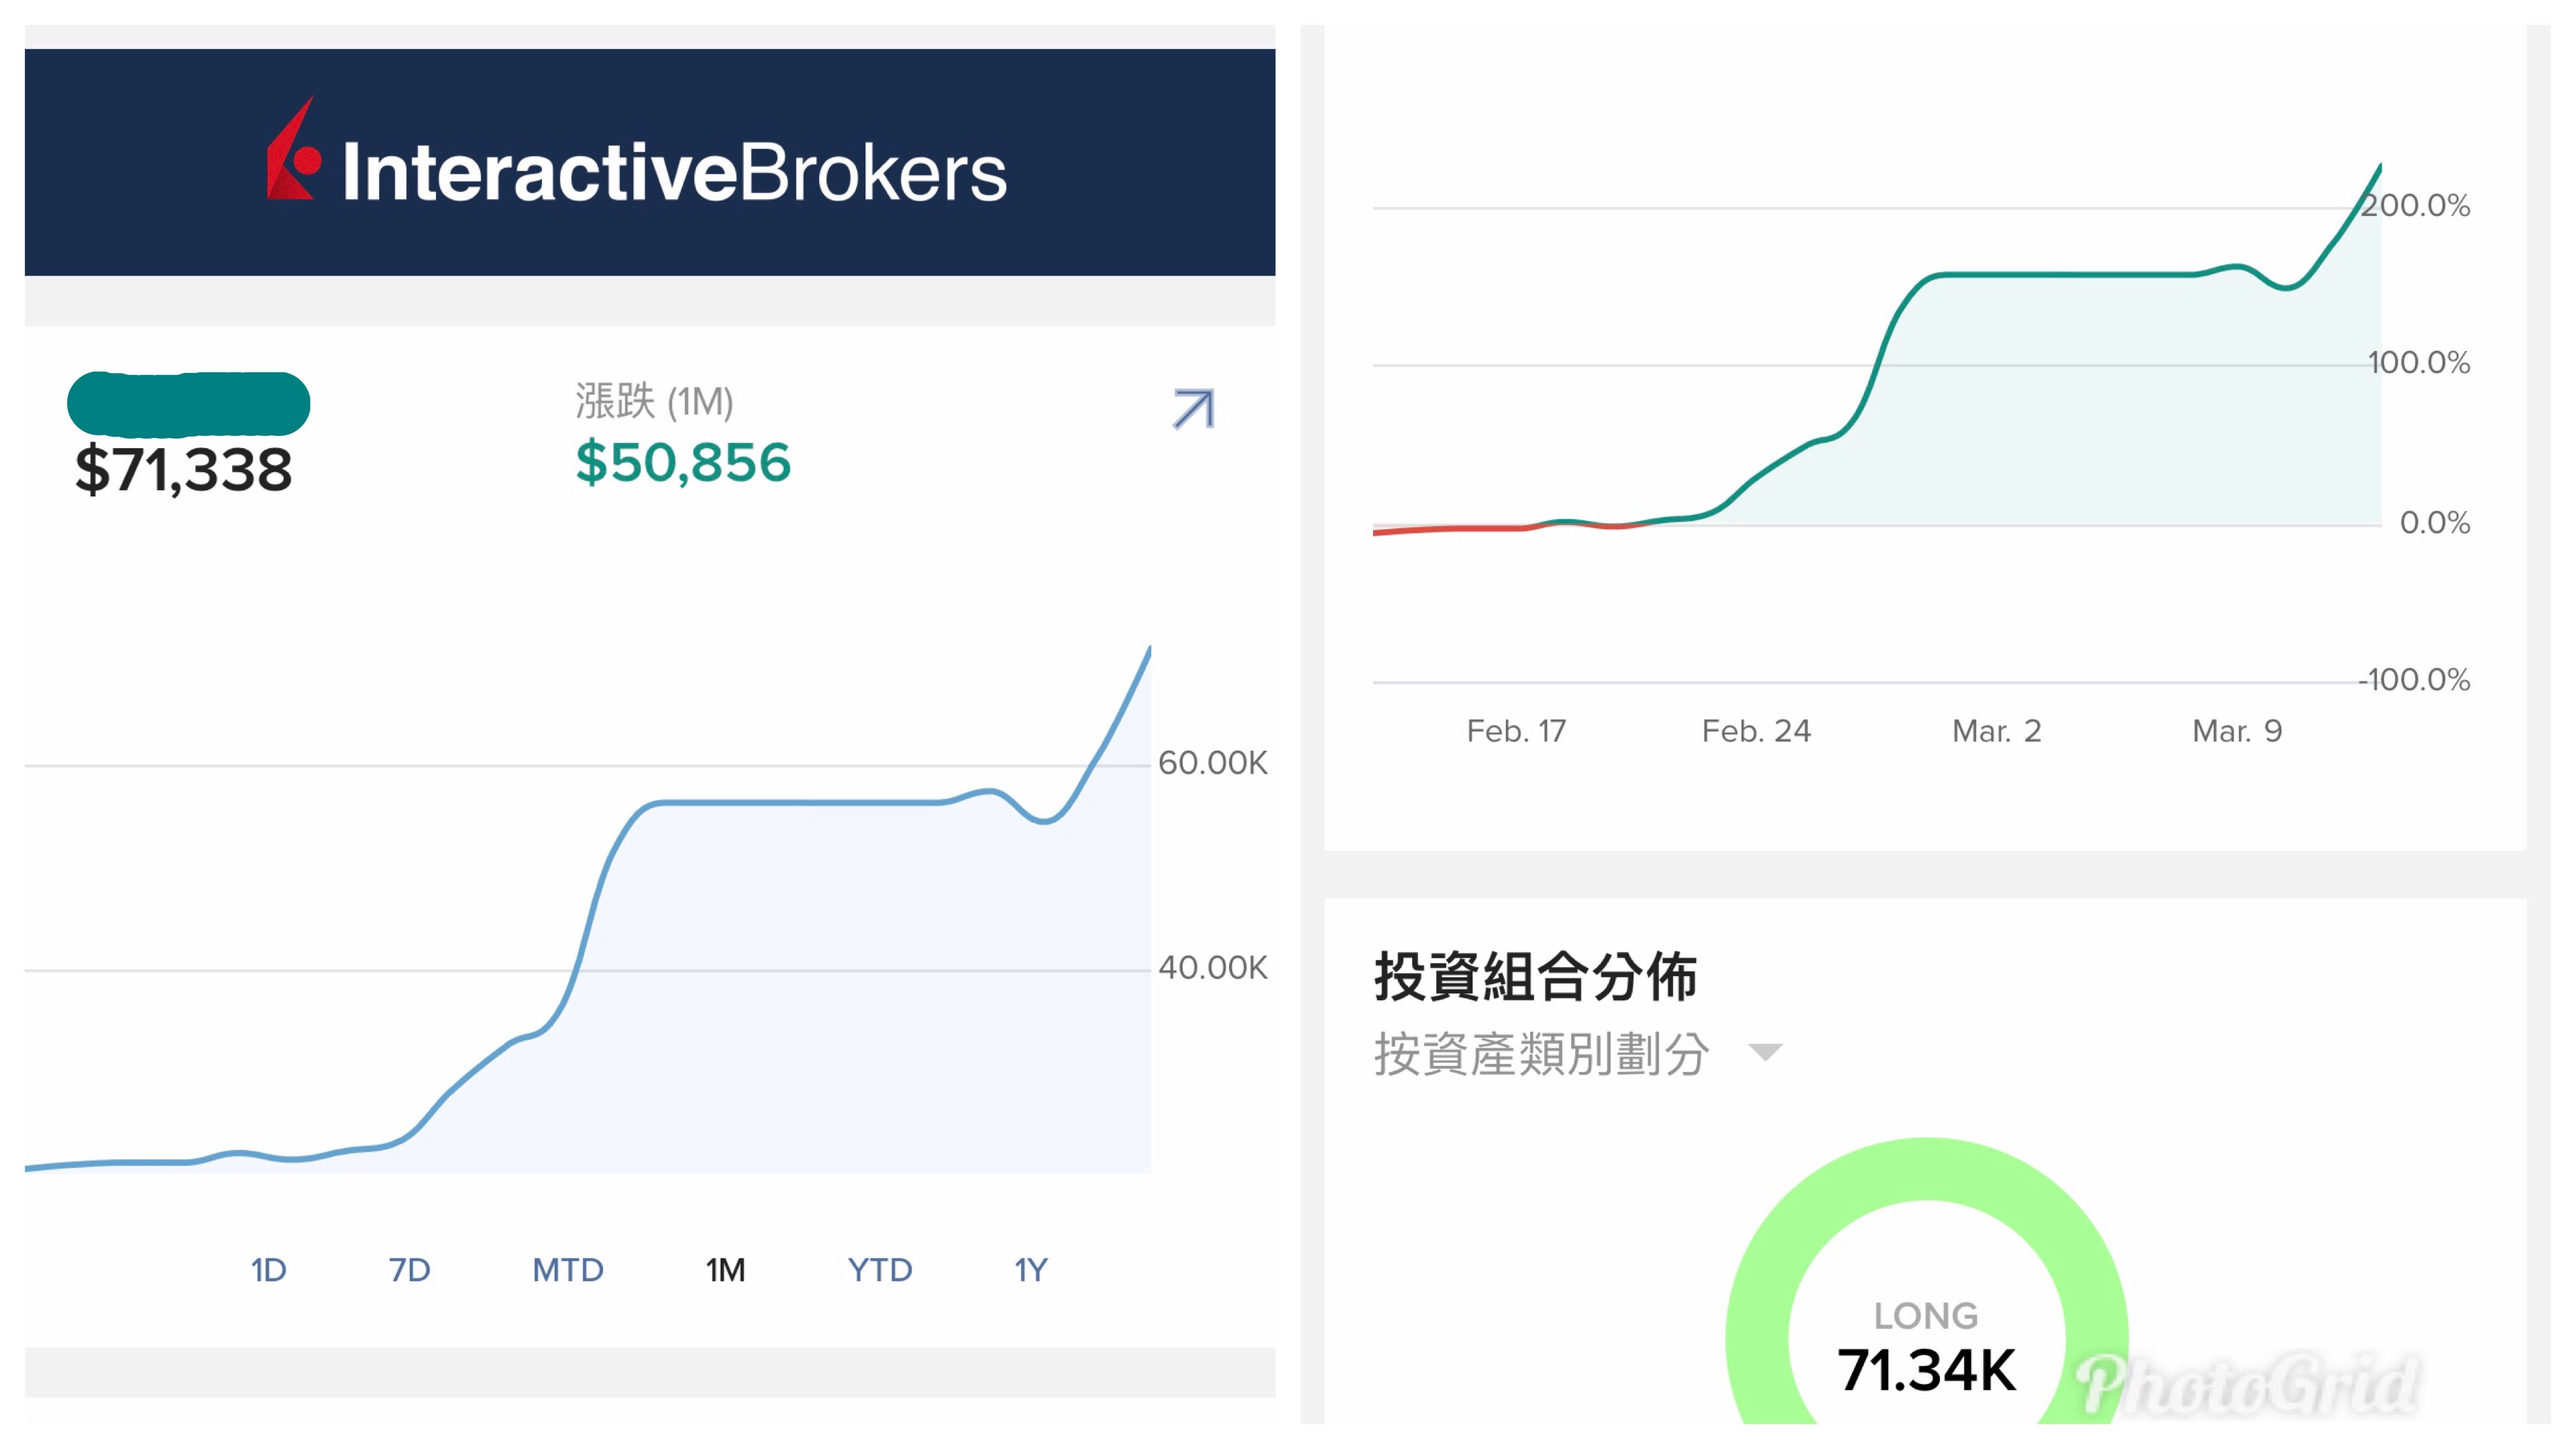Click the Feb. 24 date axis marker
Image resolution: width=2576 pixels, height=1449 pixels.
1755,731
